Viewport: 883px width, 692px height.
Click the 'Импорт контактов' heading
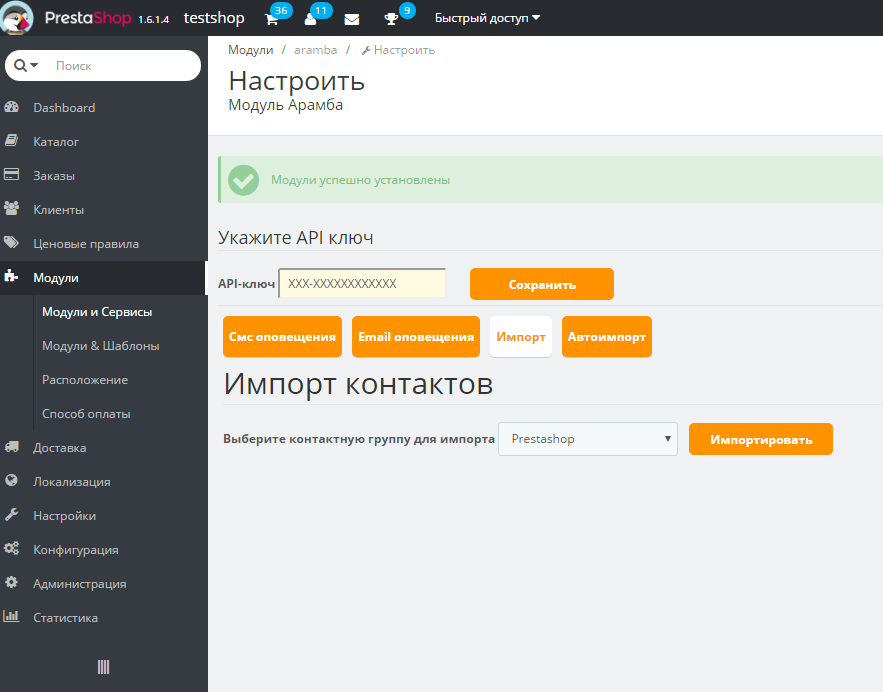point(358,385)
